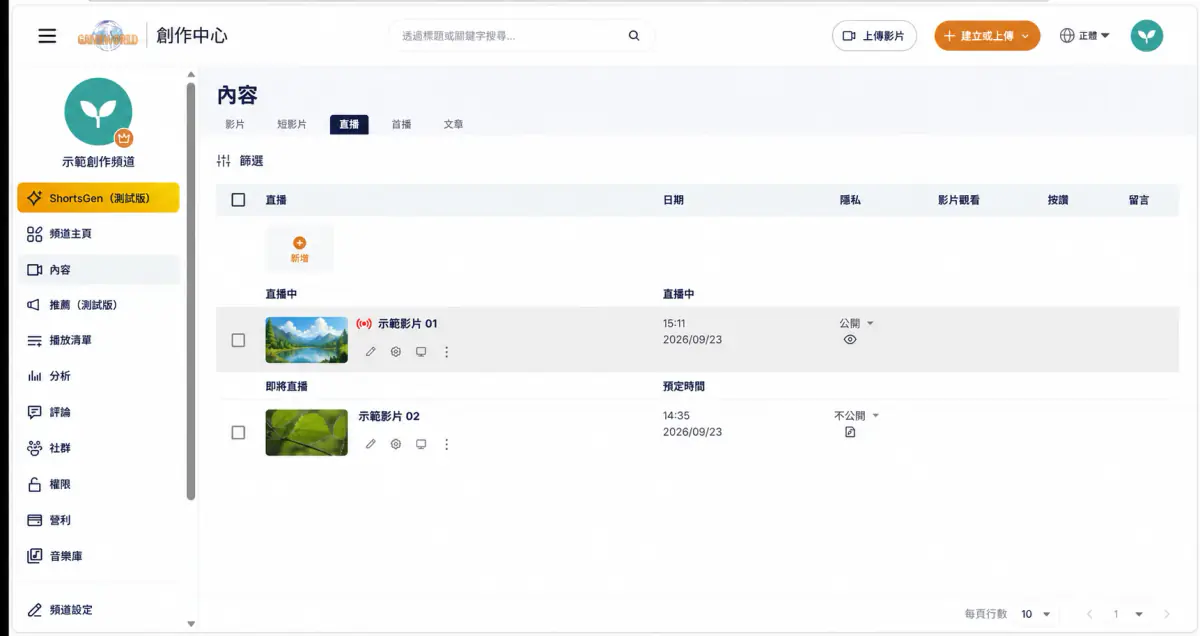Open the hamburger navigation menu
This screenshot has height=636, width=1200.
point(47,36)
